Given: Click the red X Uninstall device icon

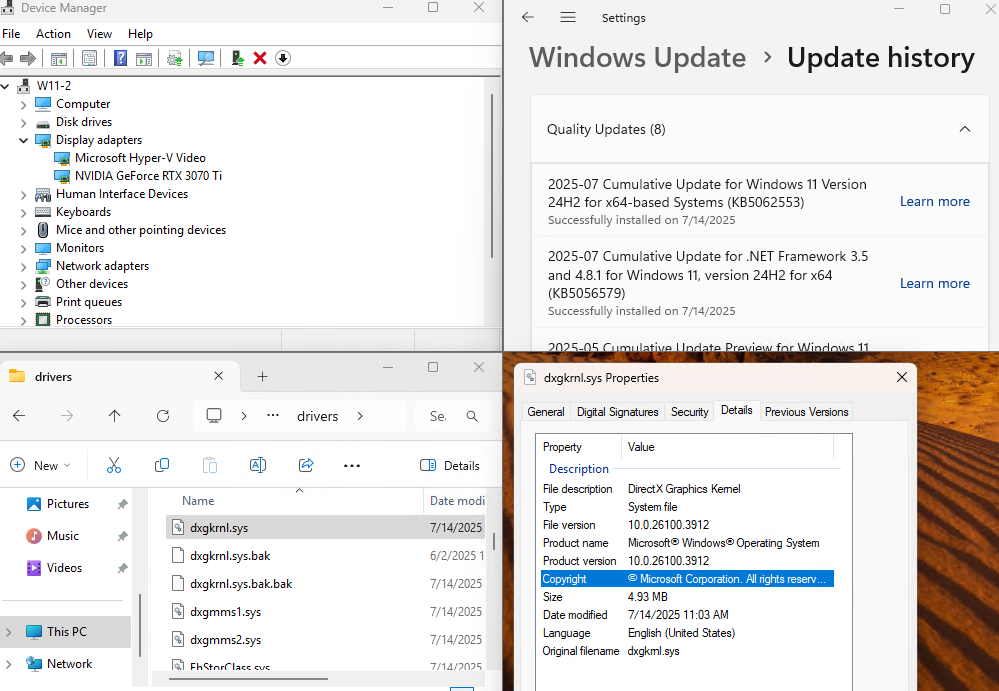Looking at the screenshot, I should (260, 59).
